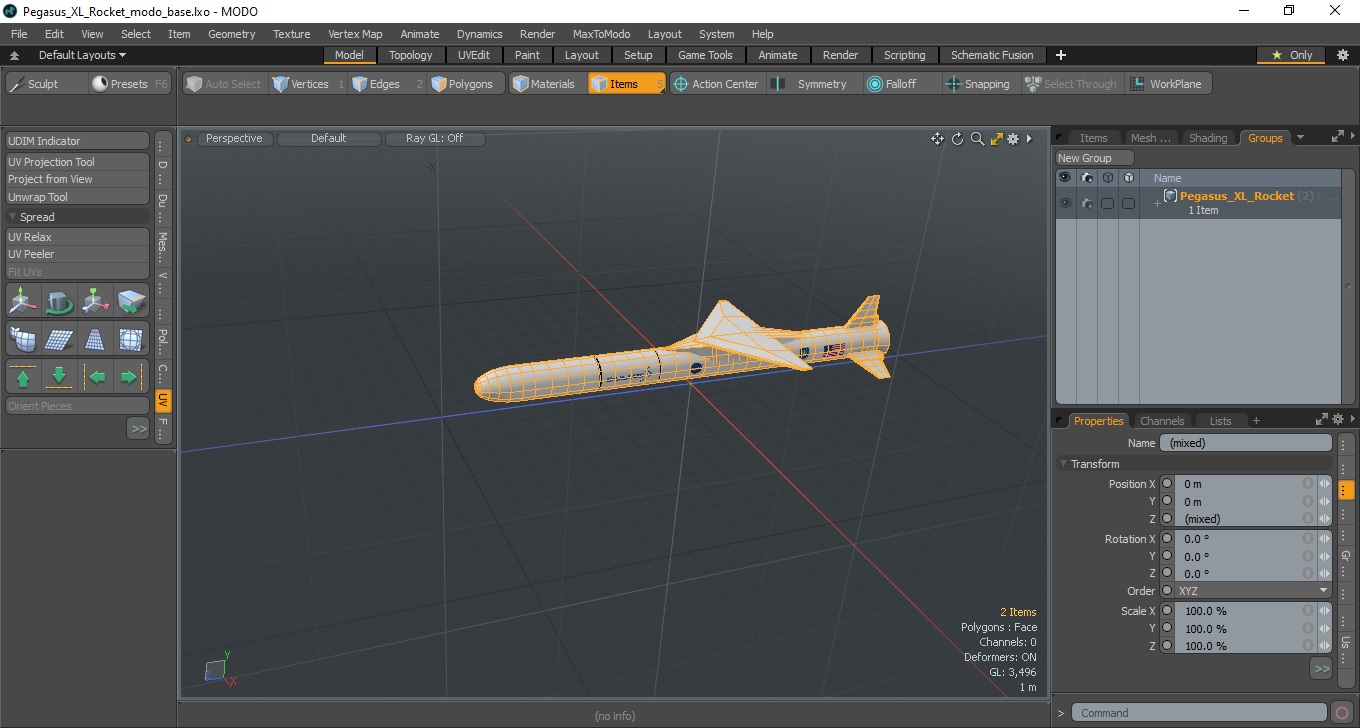Switch to the Channels tab
1360x728 pixels.
click(1162, 421)
